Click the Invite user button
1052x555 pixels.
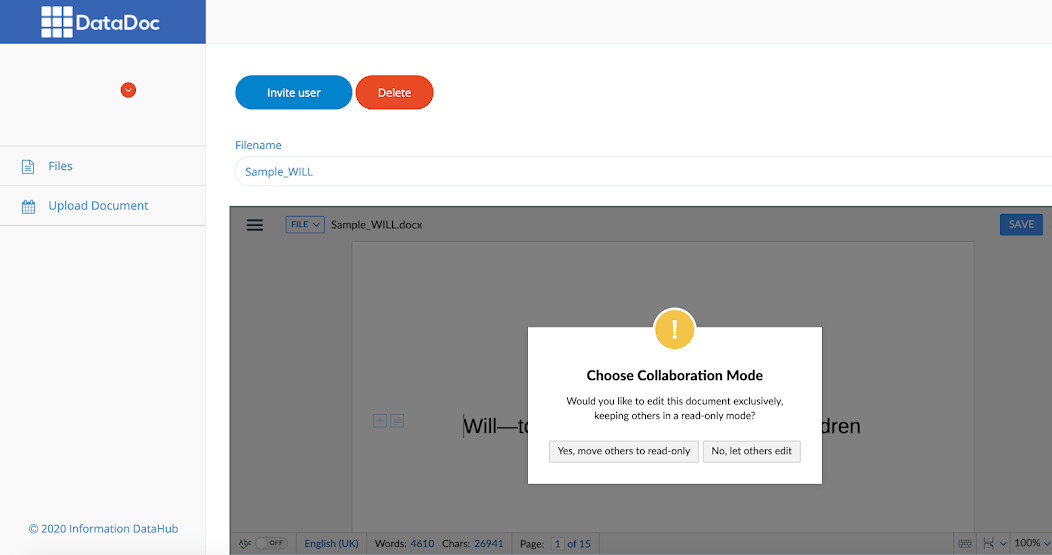click(293, 93)
